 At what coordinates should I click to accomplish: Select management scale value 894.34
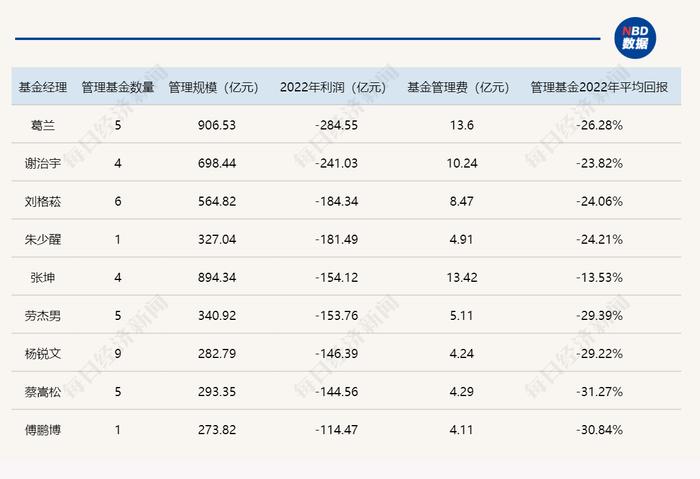coord(217,278)
